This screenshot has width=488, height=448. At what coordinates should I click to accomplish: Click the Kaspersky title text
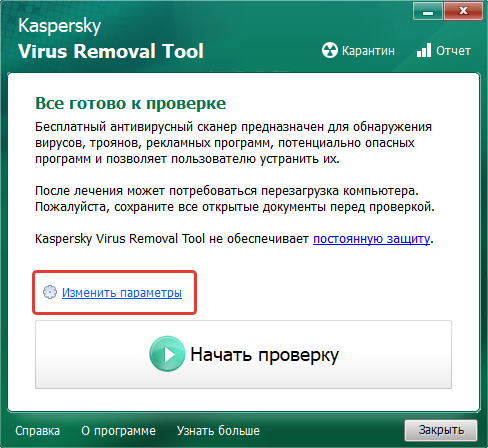click(x=59, y=26)
